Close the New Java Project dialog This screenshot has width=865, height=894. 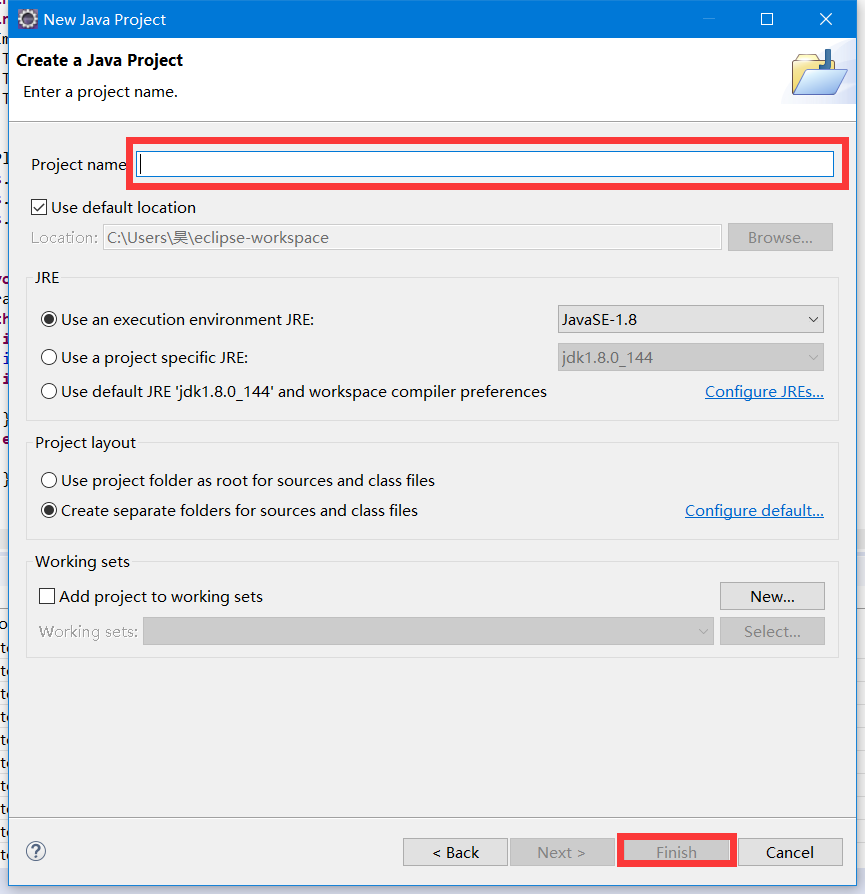tap(826, 19)
